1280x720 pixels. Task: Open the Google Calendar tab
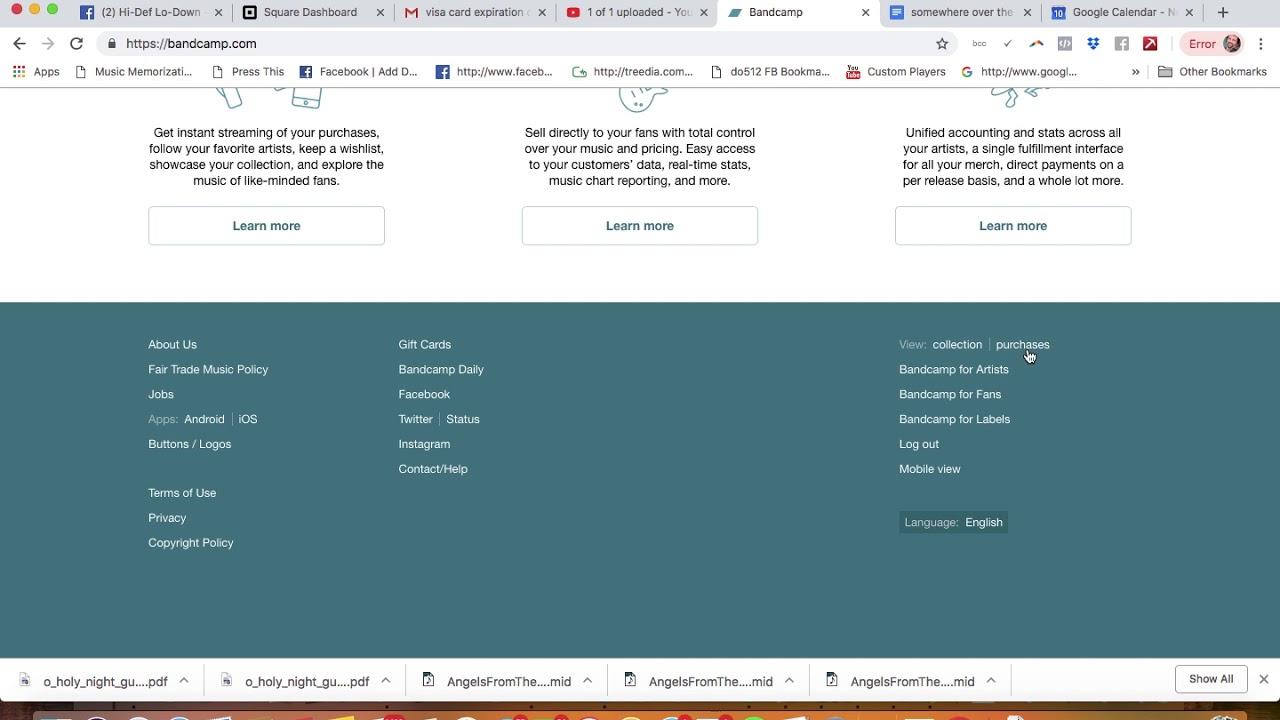[x=1113, y=12]
